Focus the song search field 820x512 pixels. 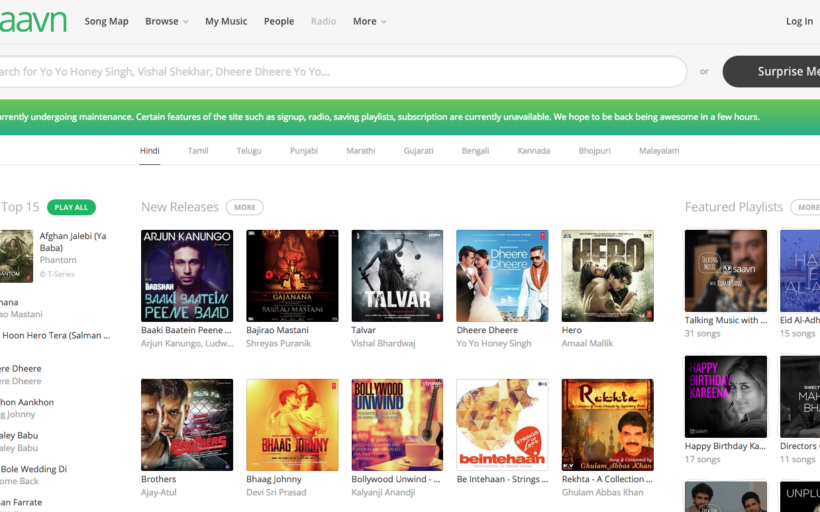point(343,72)
